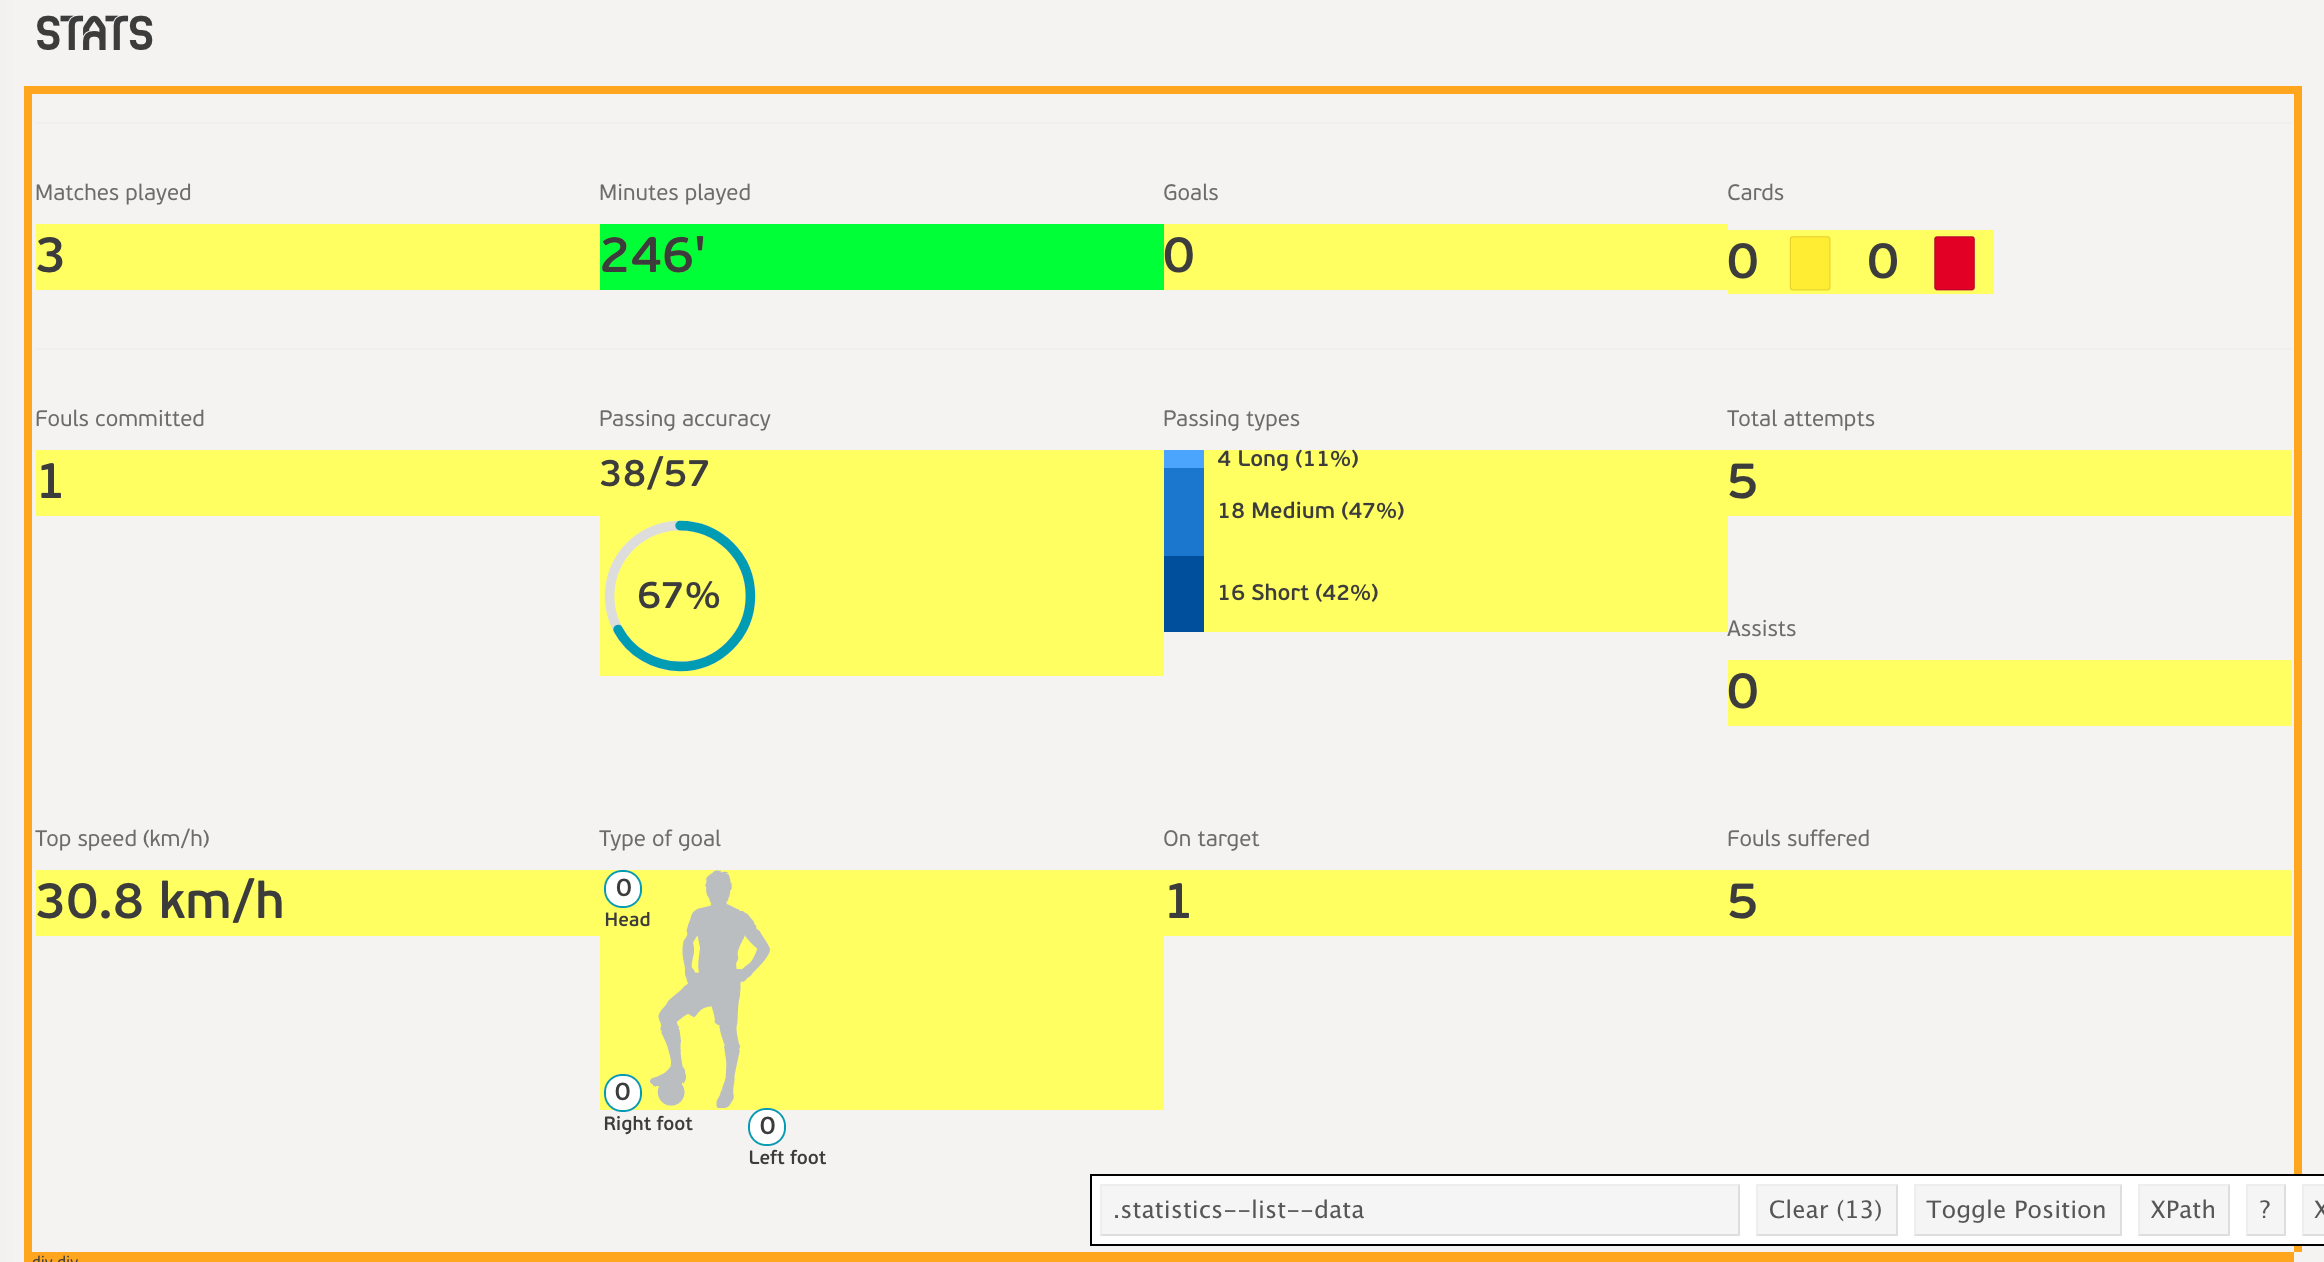Click the STATS heading
This screenshot has height=1262, width=2324.
tap(95, 34)
